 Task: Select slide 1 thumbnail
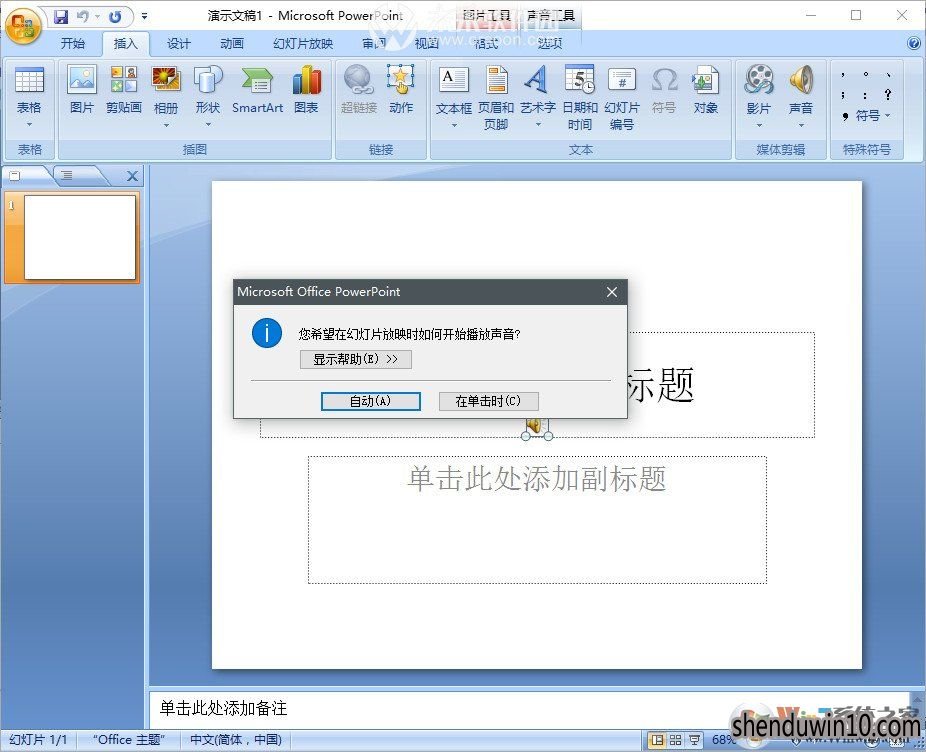point(80,237)
